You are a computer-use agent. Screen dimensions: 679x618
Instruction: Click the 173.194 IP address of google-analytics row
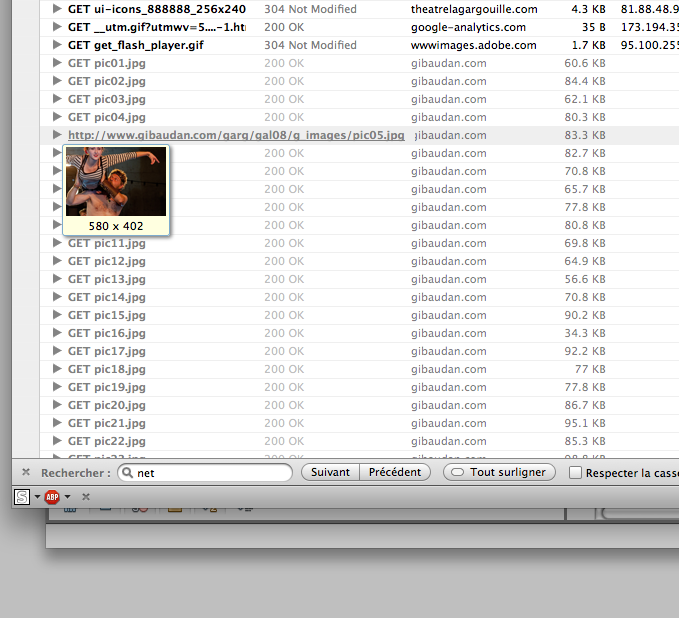[650, 27]
